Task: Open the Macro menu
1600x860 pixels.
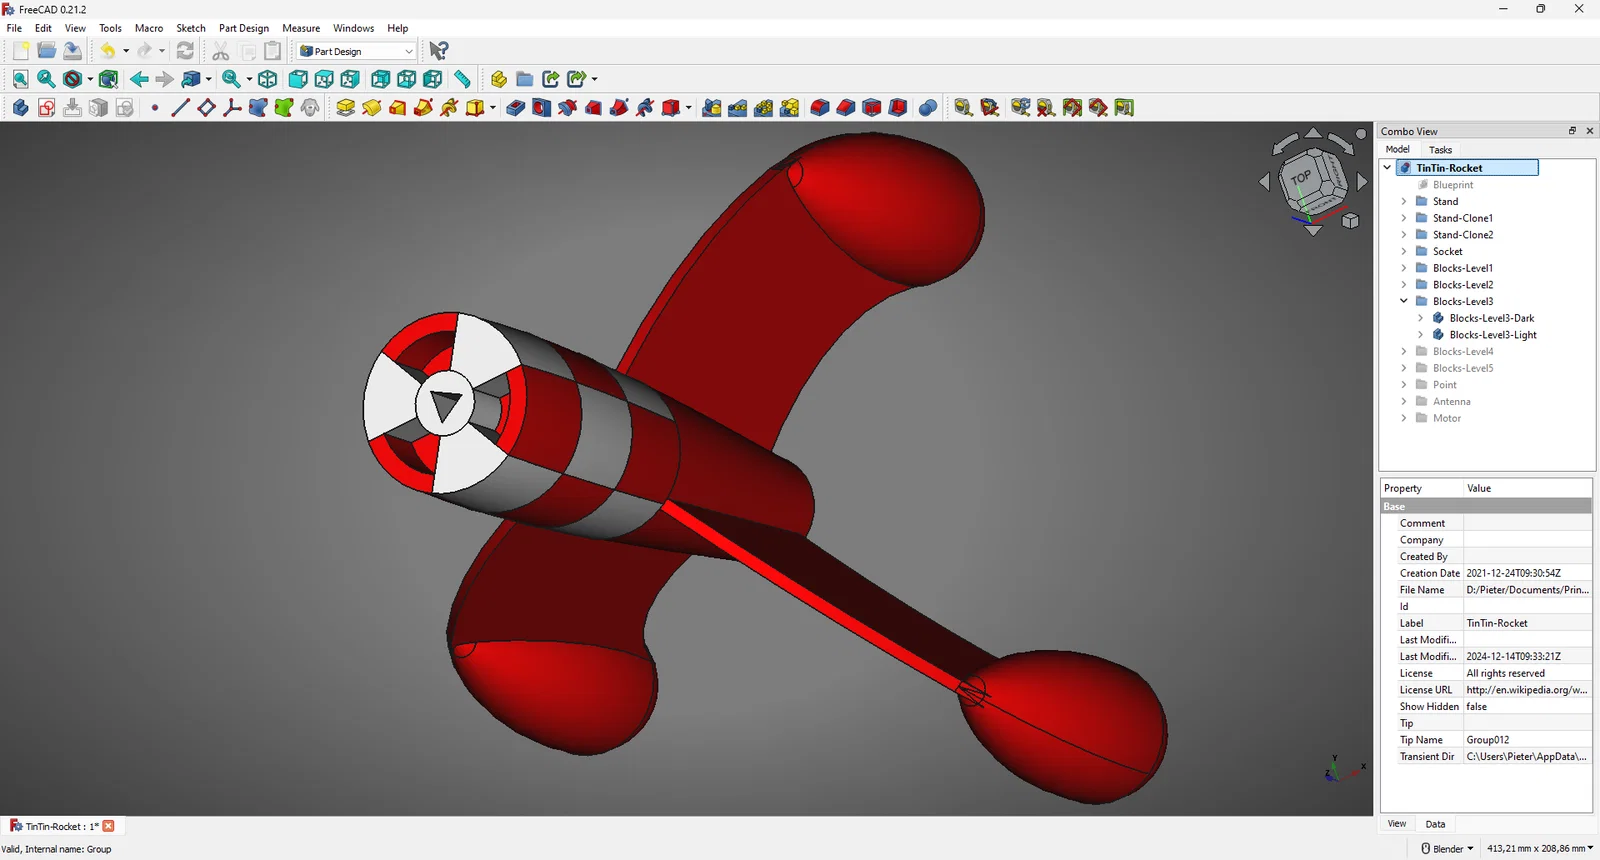Action: click(149, 28)
